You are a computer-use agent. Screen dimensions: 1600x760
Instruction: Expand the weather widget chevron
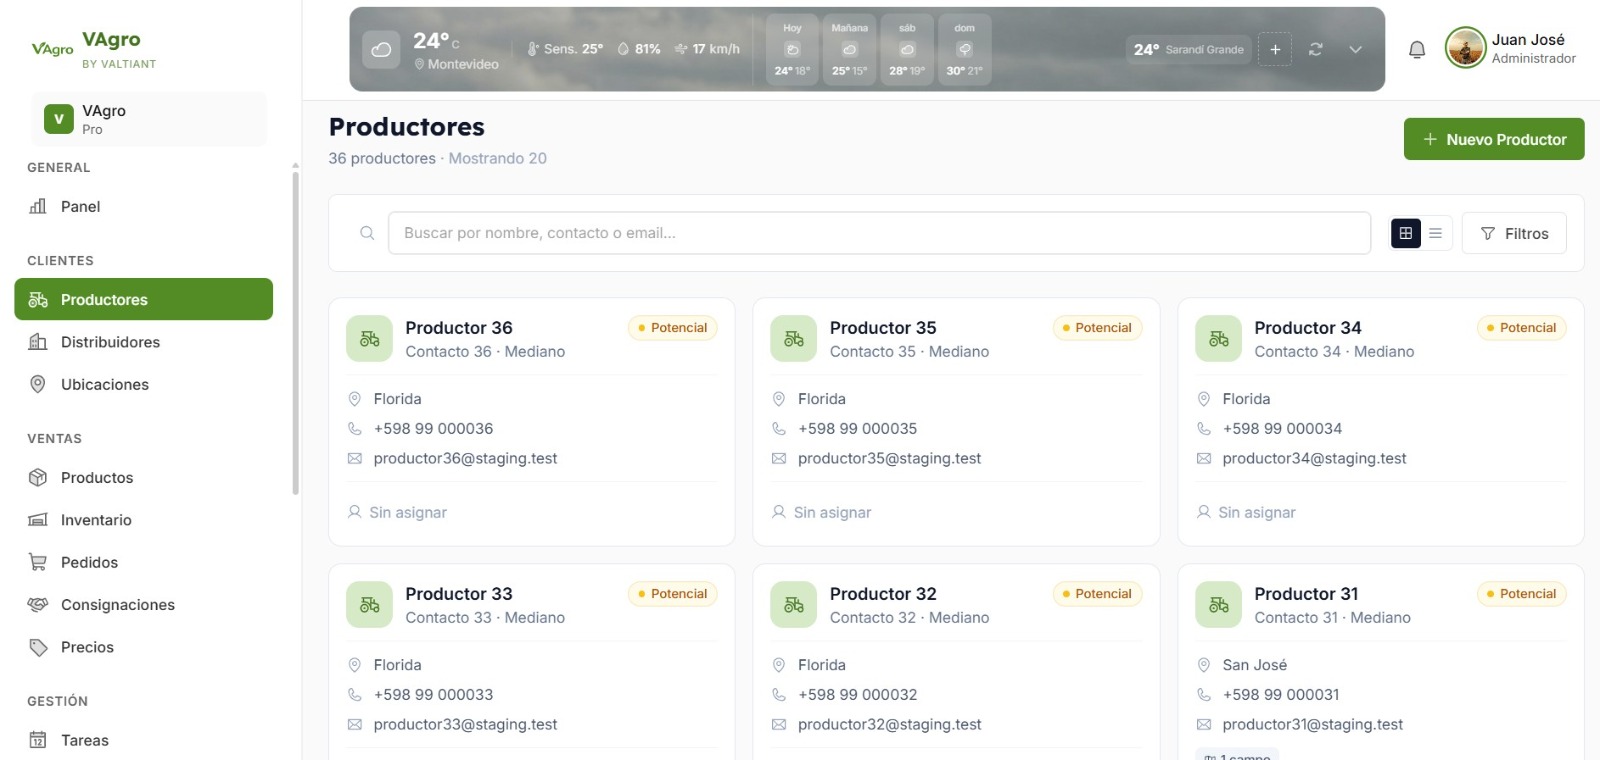click(x=1355, y=49)
